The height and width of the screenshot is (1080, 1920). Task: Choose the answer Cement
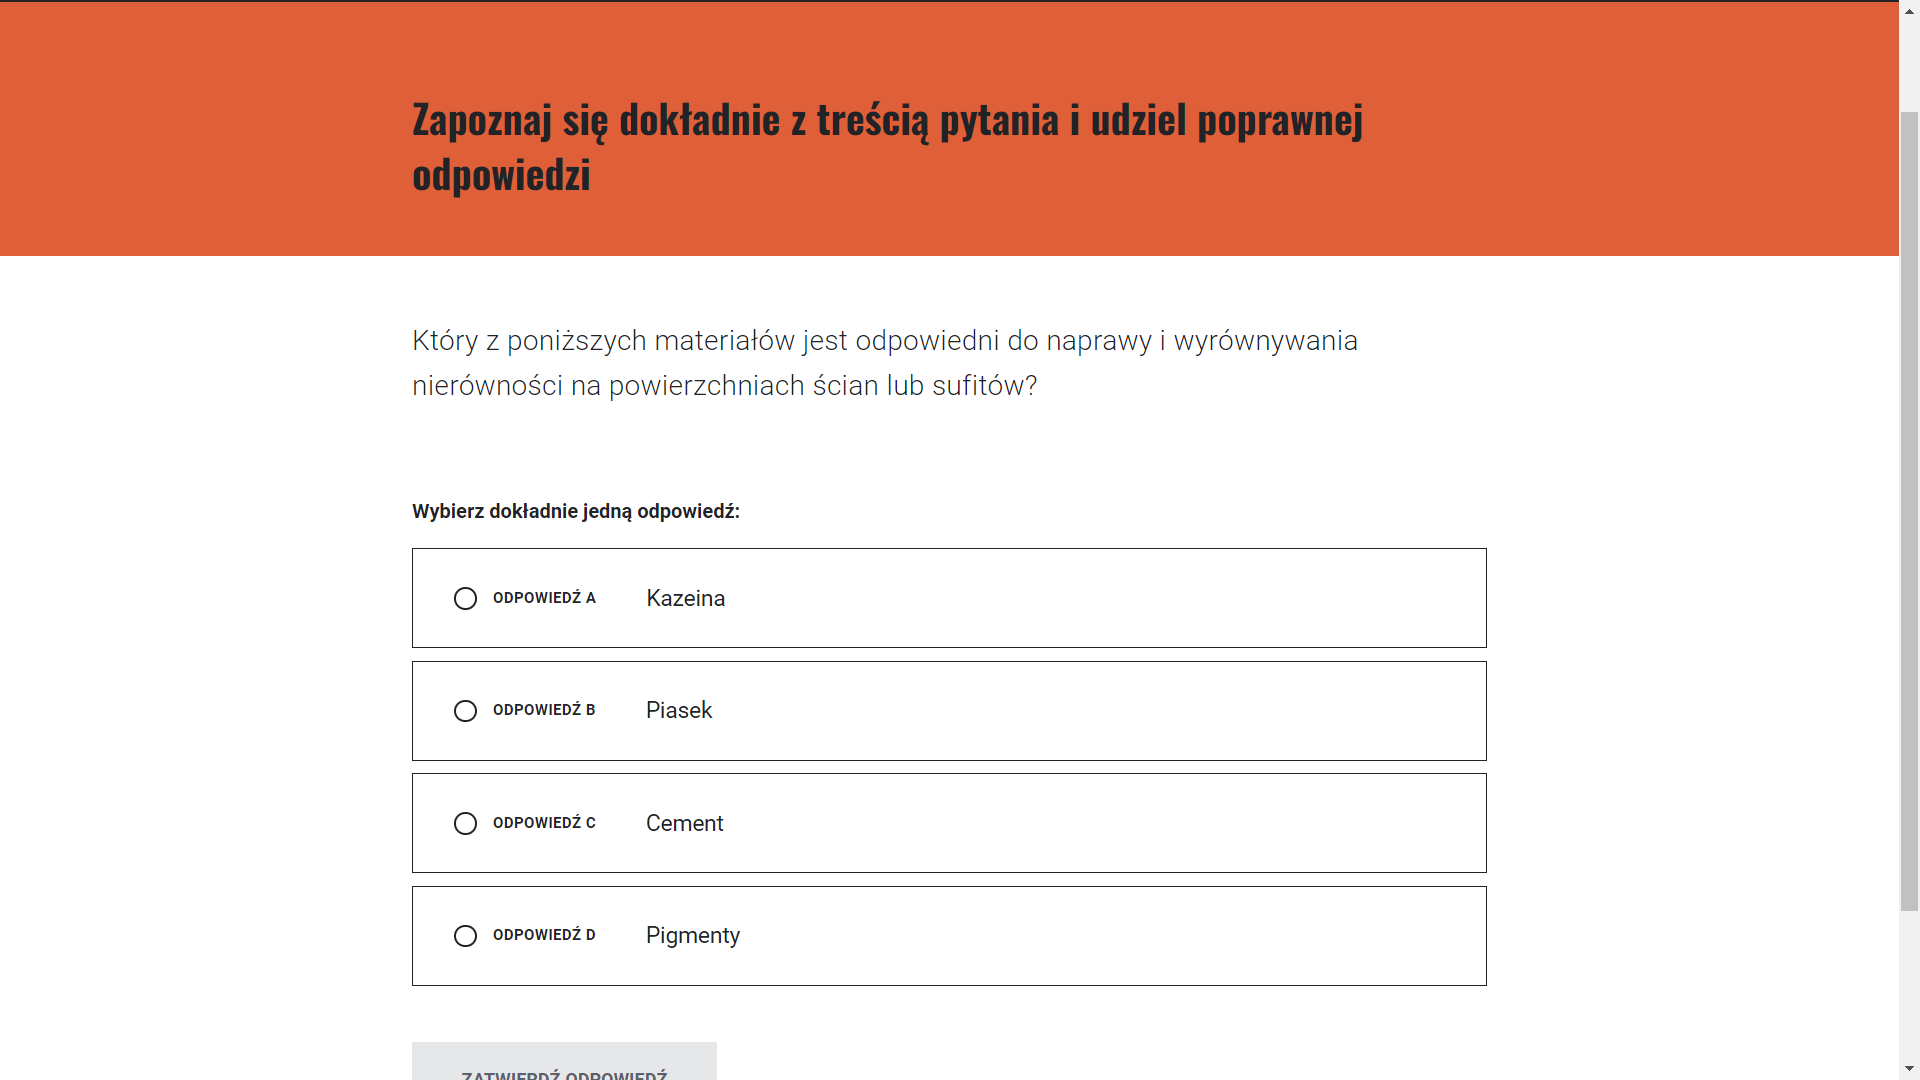[684, 823]
